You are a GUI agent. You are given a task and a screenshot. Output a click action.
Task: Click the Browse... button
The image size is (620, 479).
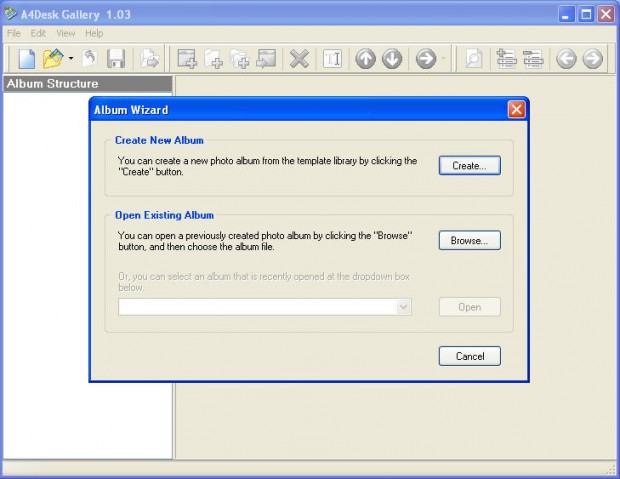pyautogui.click(x=470, y=240)
